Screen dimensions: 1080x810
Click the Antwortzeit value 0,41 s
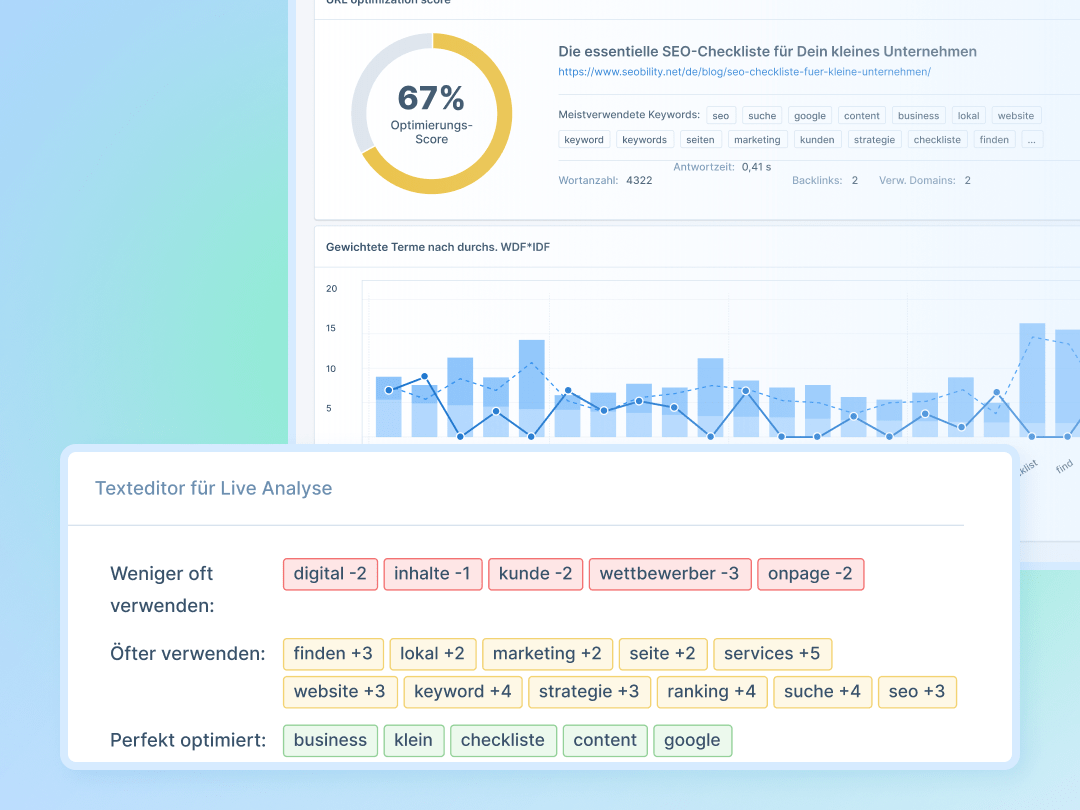click(756, 167)
